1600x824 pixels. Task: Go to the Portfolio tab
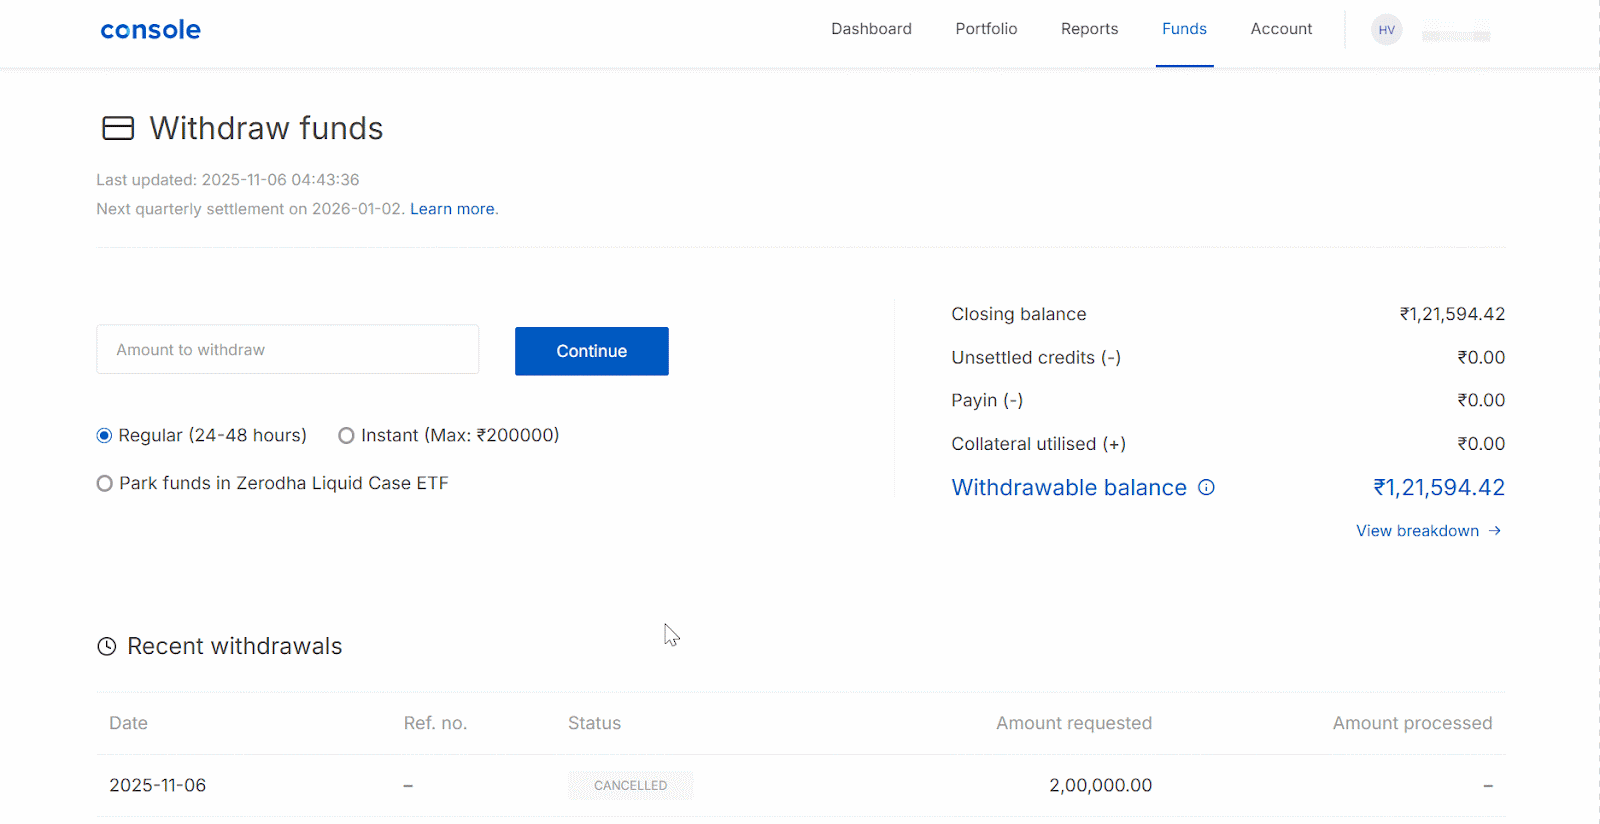pos(986,29)
